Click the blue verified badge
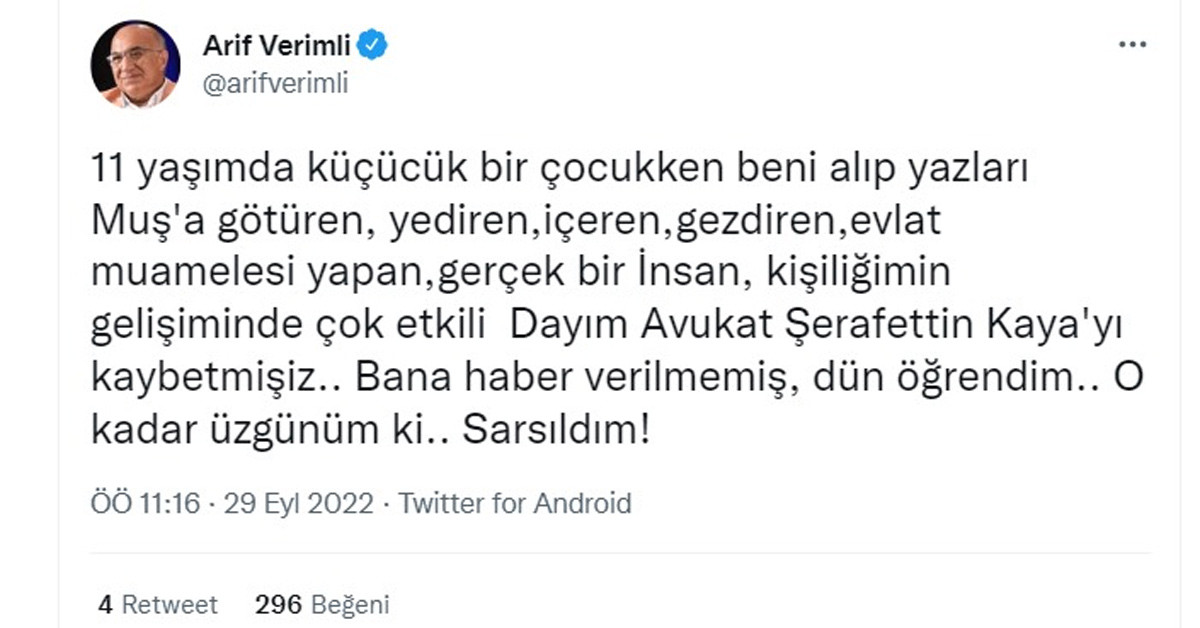Screen dimensions: 1200x628 (x=374, y=45)
